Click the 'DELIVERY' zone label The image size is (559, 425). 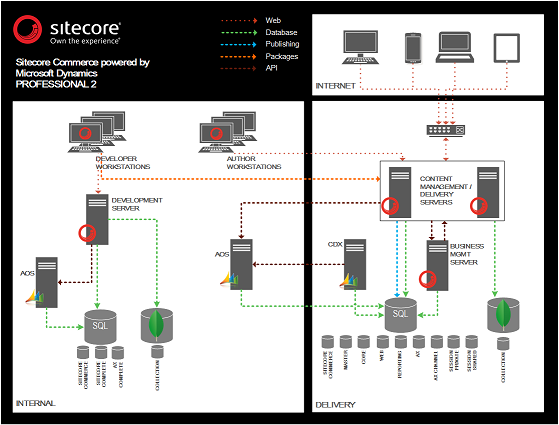[x=335, y=405]
